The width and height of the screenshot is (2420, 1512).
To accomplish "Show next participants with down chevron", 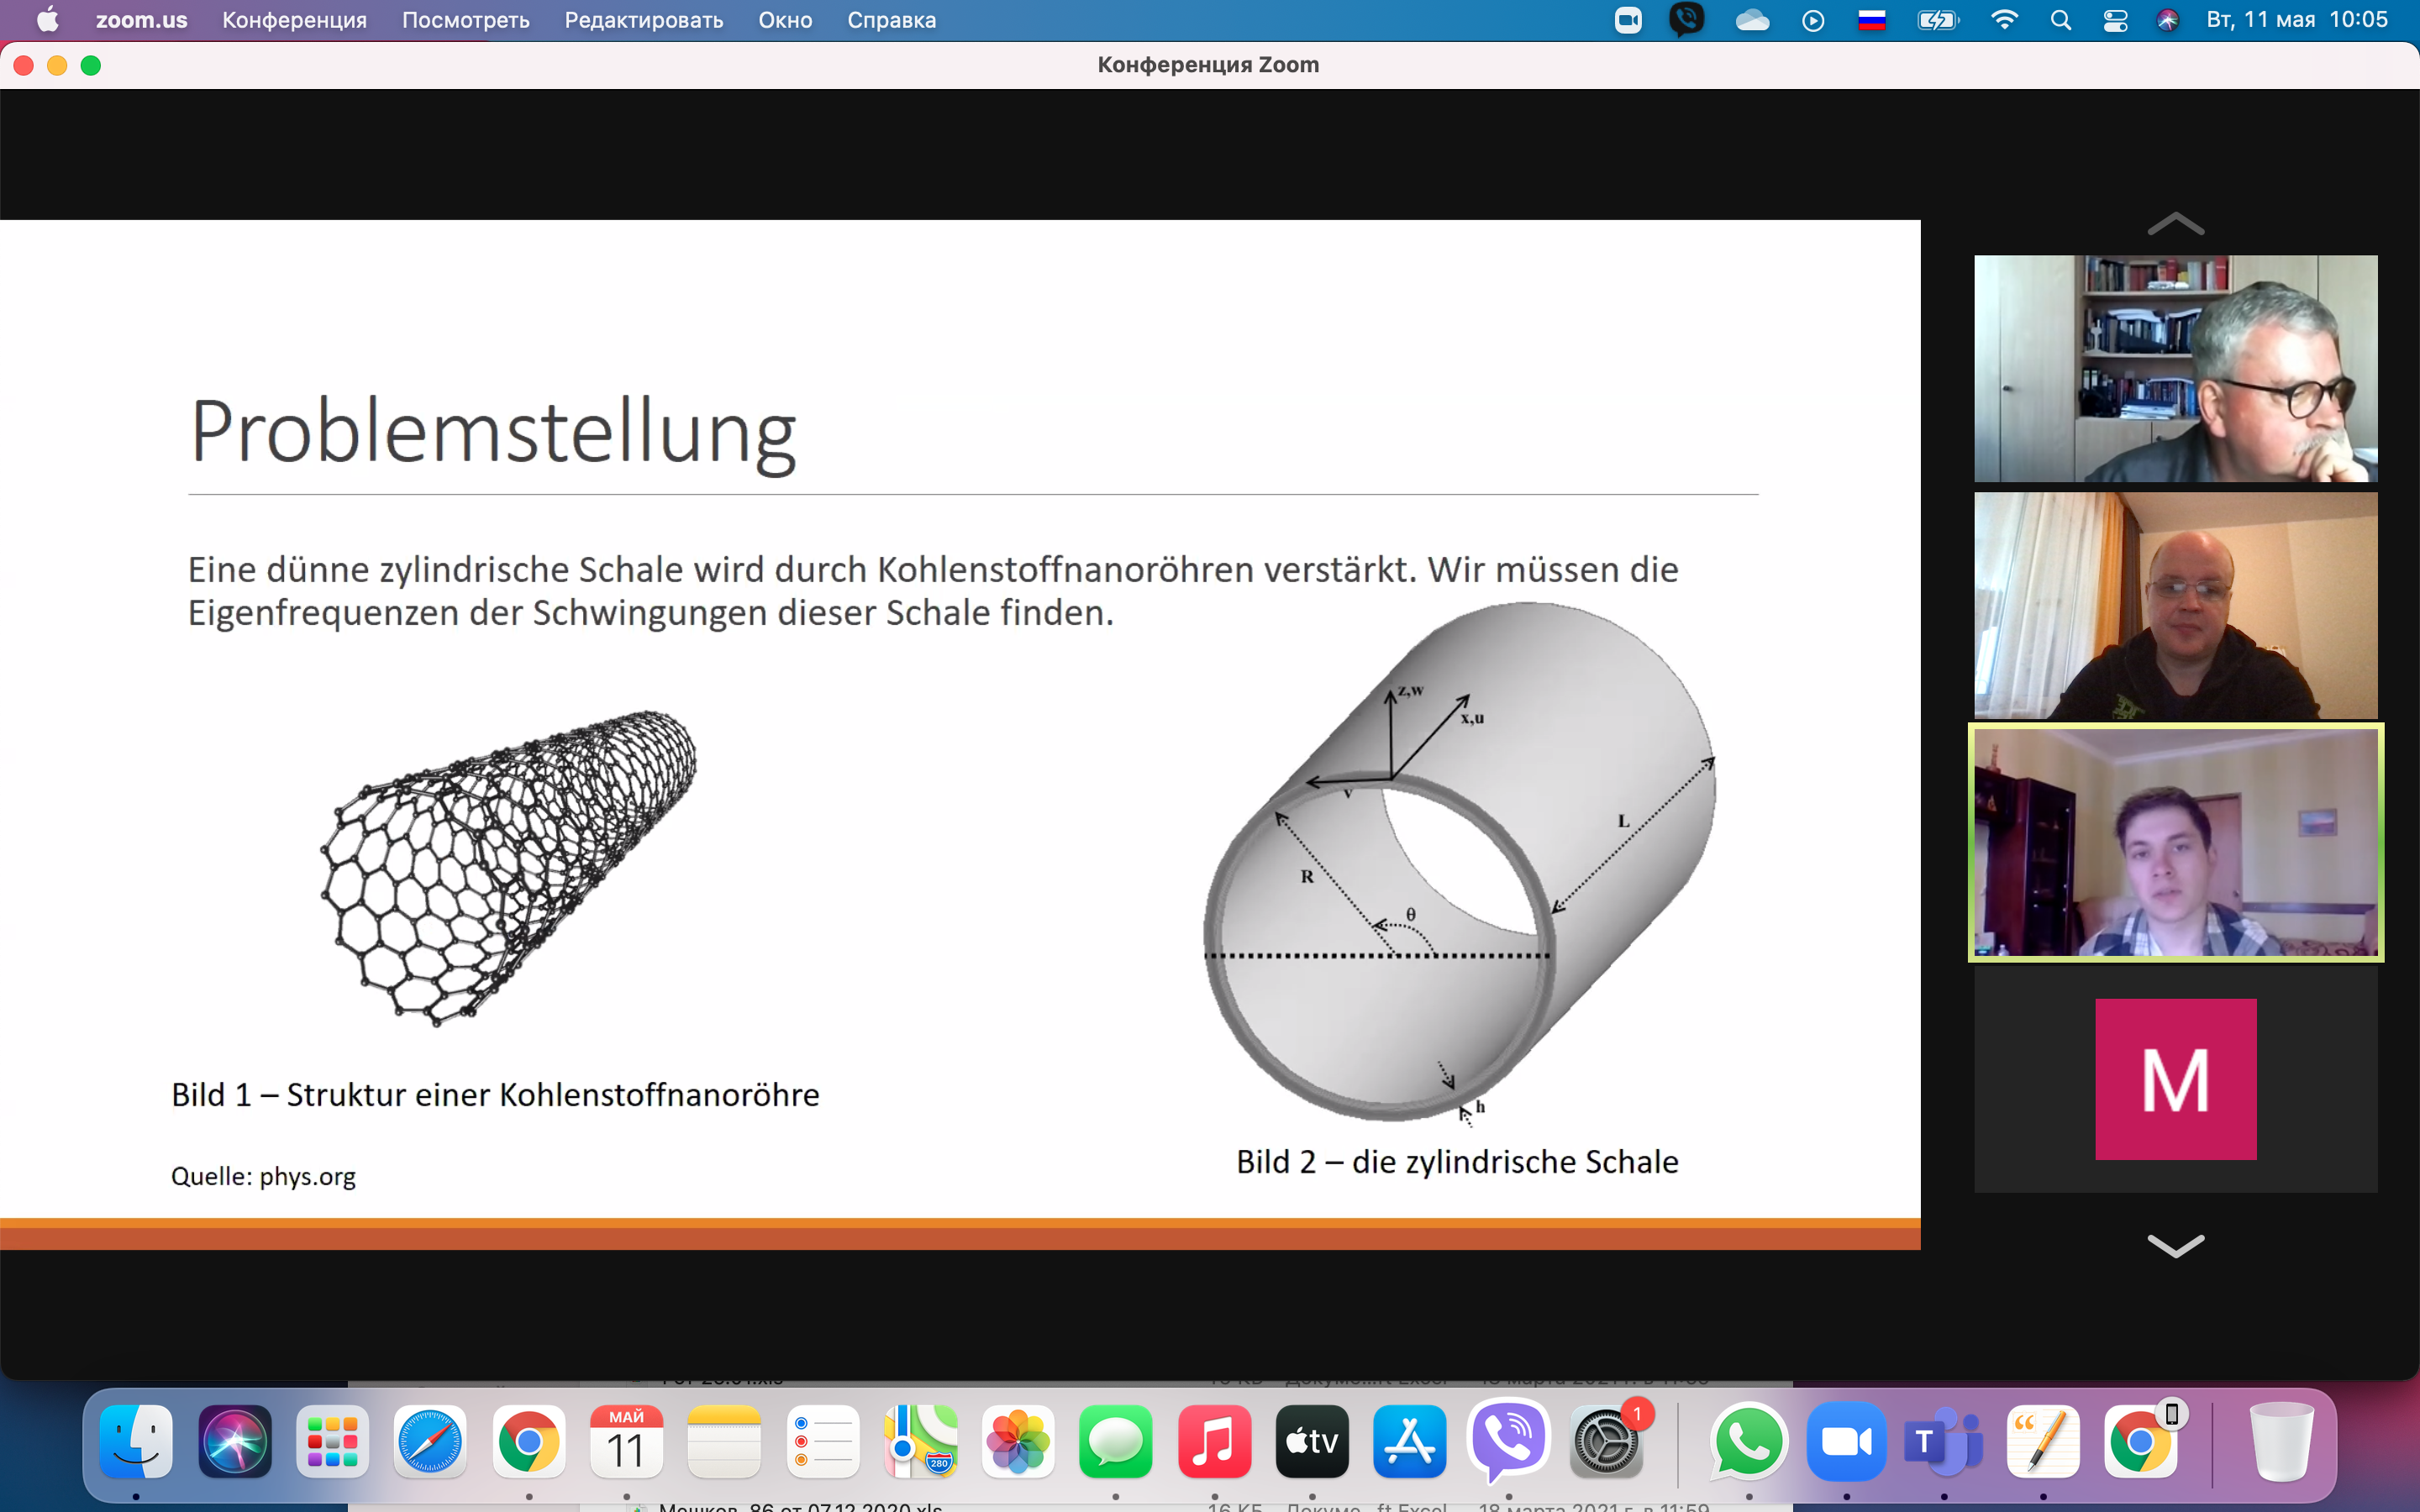I will click(2175, 1246).
